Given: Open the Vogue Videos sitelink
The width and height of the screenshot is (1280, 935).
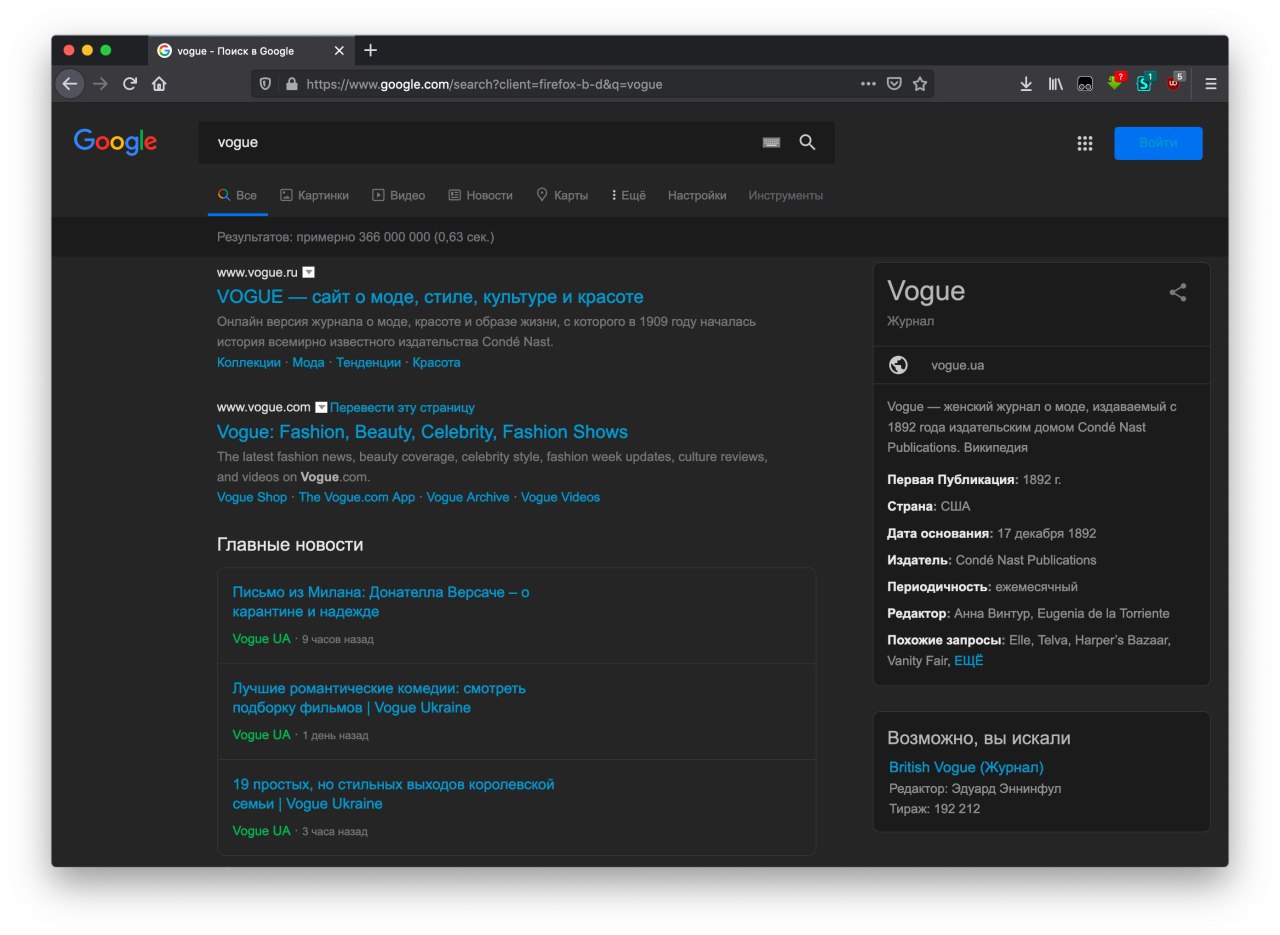Looking at the screenshot, I should [560, 497].
